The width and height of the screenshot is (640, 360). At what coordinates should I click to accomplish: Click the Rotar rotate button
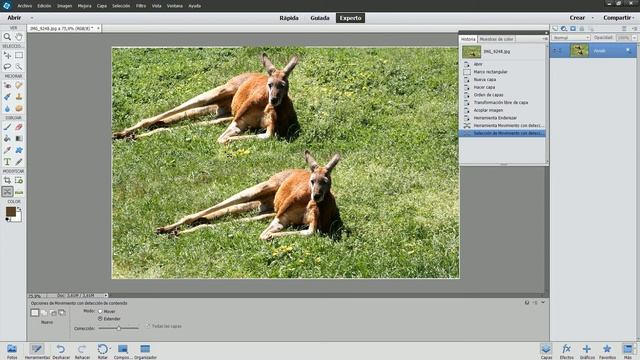102,351
